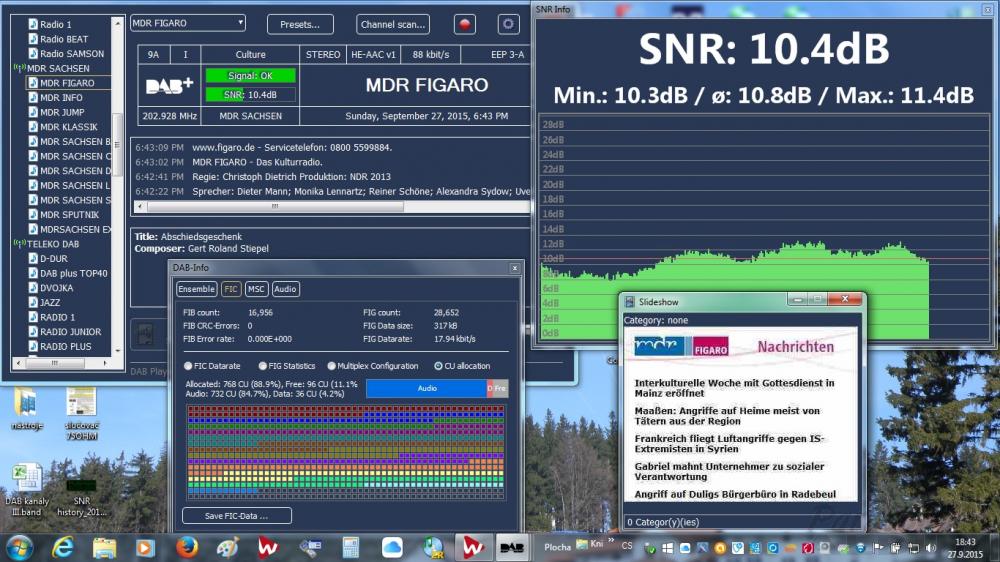Click the Save FIC-Data ... button
Viewport: 1000px width, 562px height.
[238, 516]
